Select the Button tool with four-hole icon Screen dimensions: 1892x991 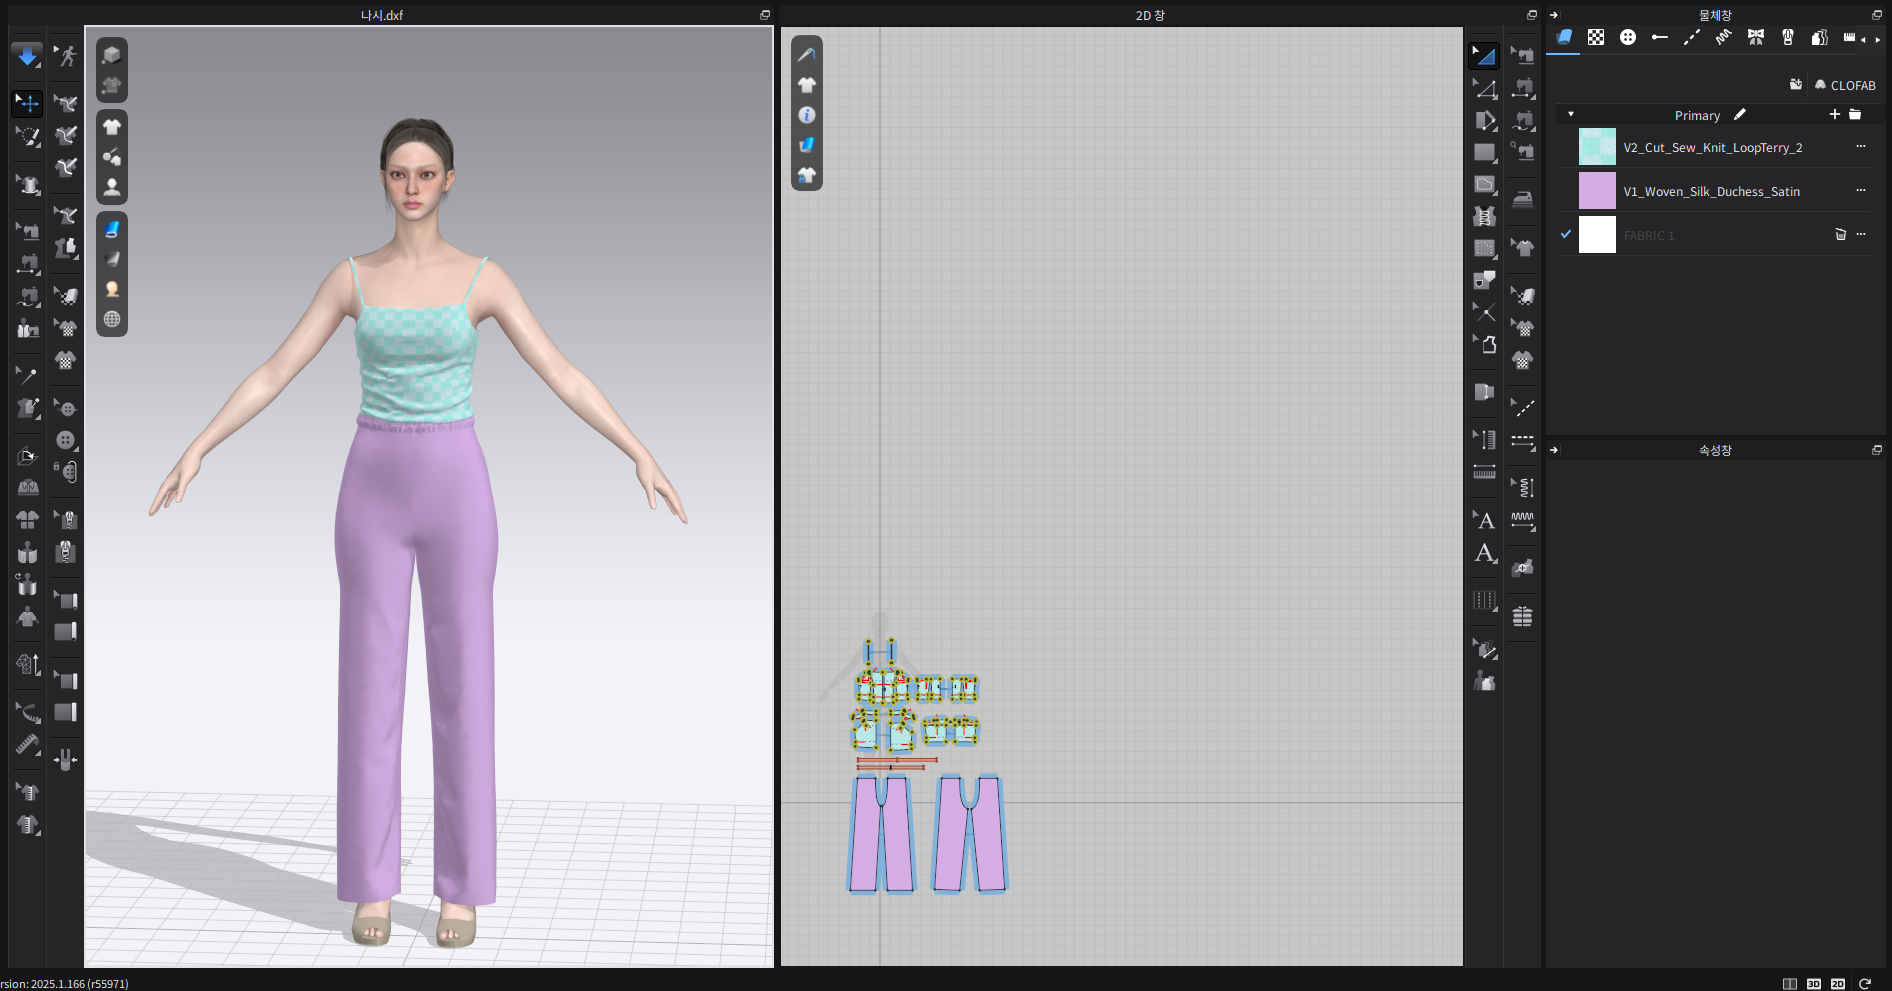(66, 440)
